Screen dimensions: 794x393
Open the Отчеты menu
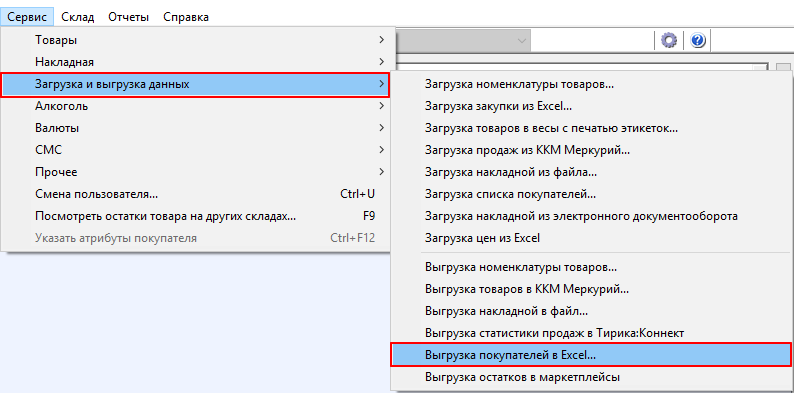[129, 17]
